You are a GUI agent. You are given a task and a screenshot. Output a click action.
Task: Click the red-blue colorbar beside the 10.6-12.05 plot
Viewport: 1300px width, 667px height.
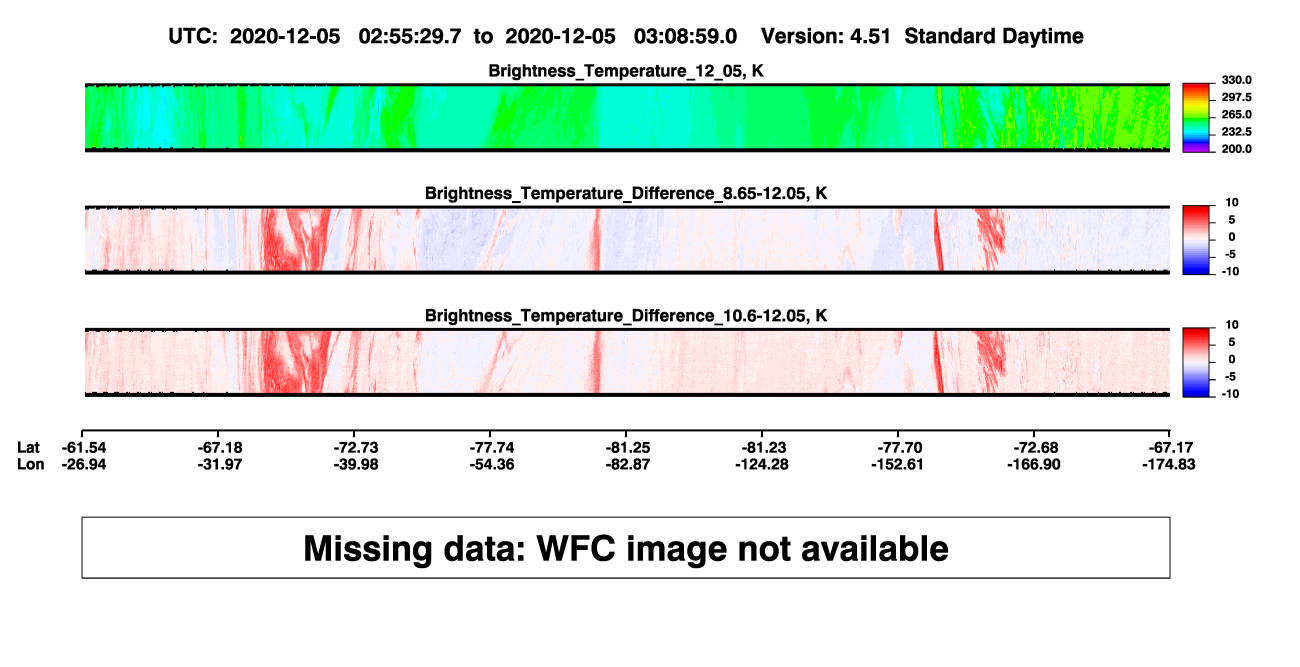[x=1197, y=363]
